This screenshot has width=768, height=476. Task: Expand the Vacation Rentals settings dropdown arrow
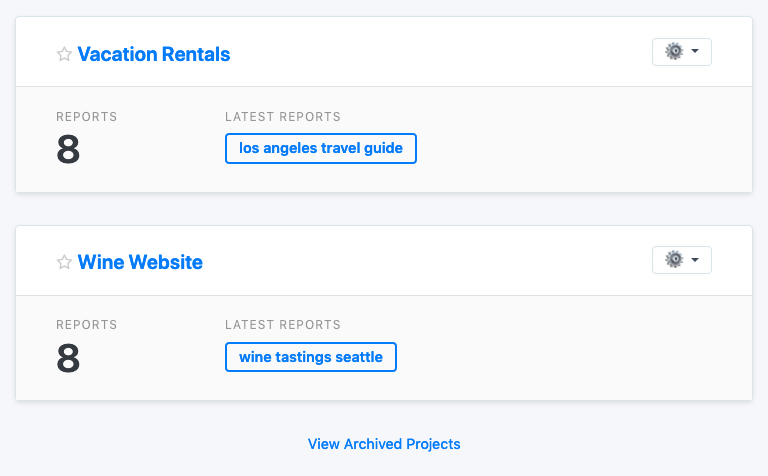coord(695,51)
